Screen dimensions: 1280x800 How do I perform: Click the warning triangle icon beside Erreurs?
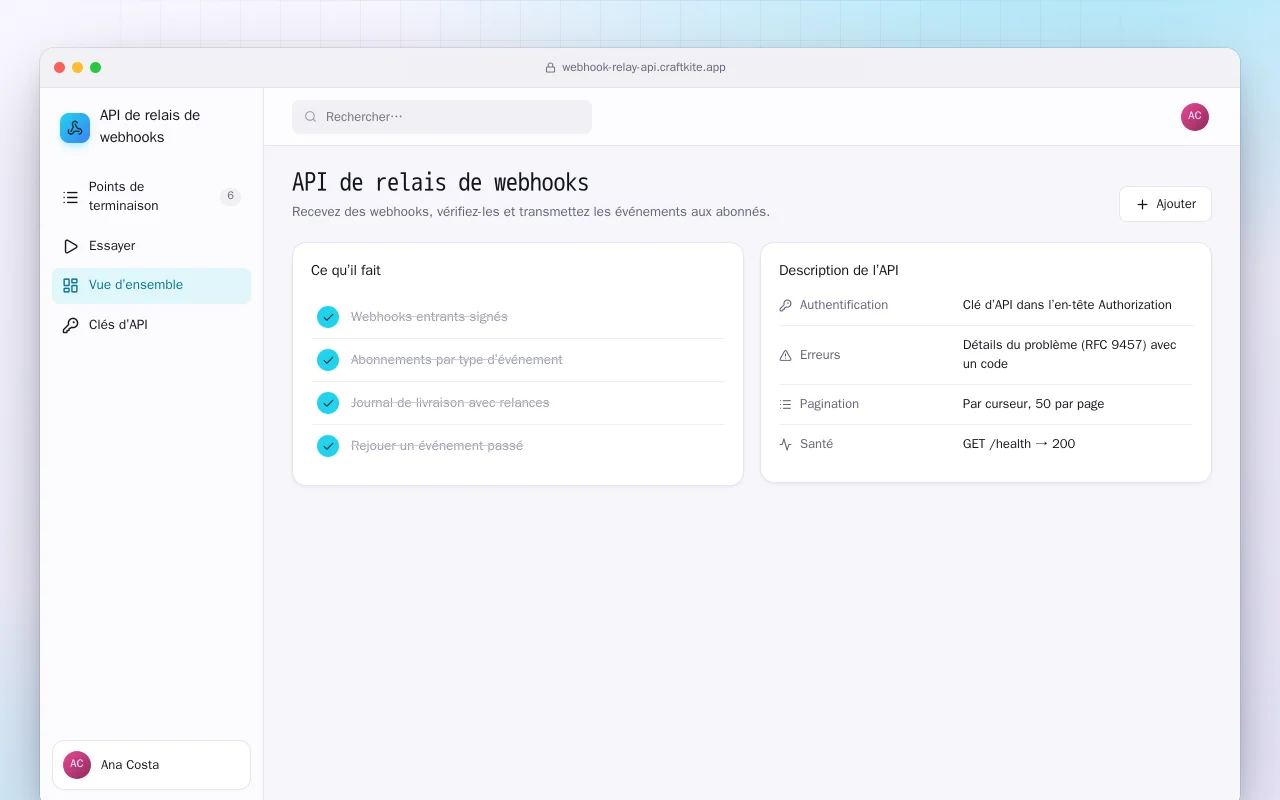(785, 355)
